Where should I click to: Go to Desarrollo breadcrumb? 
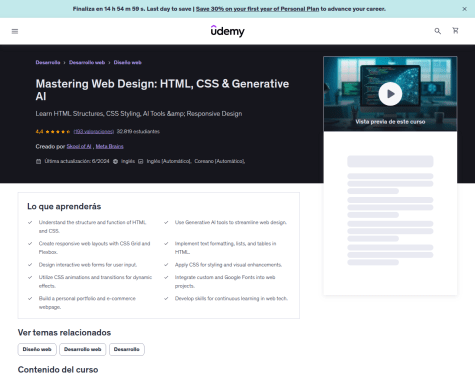[48, 62]
